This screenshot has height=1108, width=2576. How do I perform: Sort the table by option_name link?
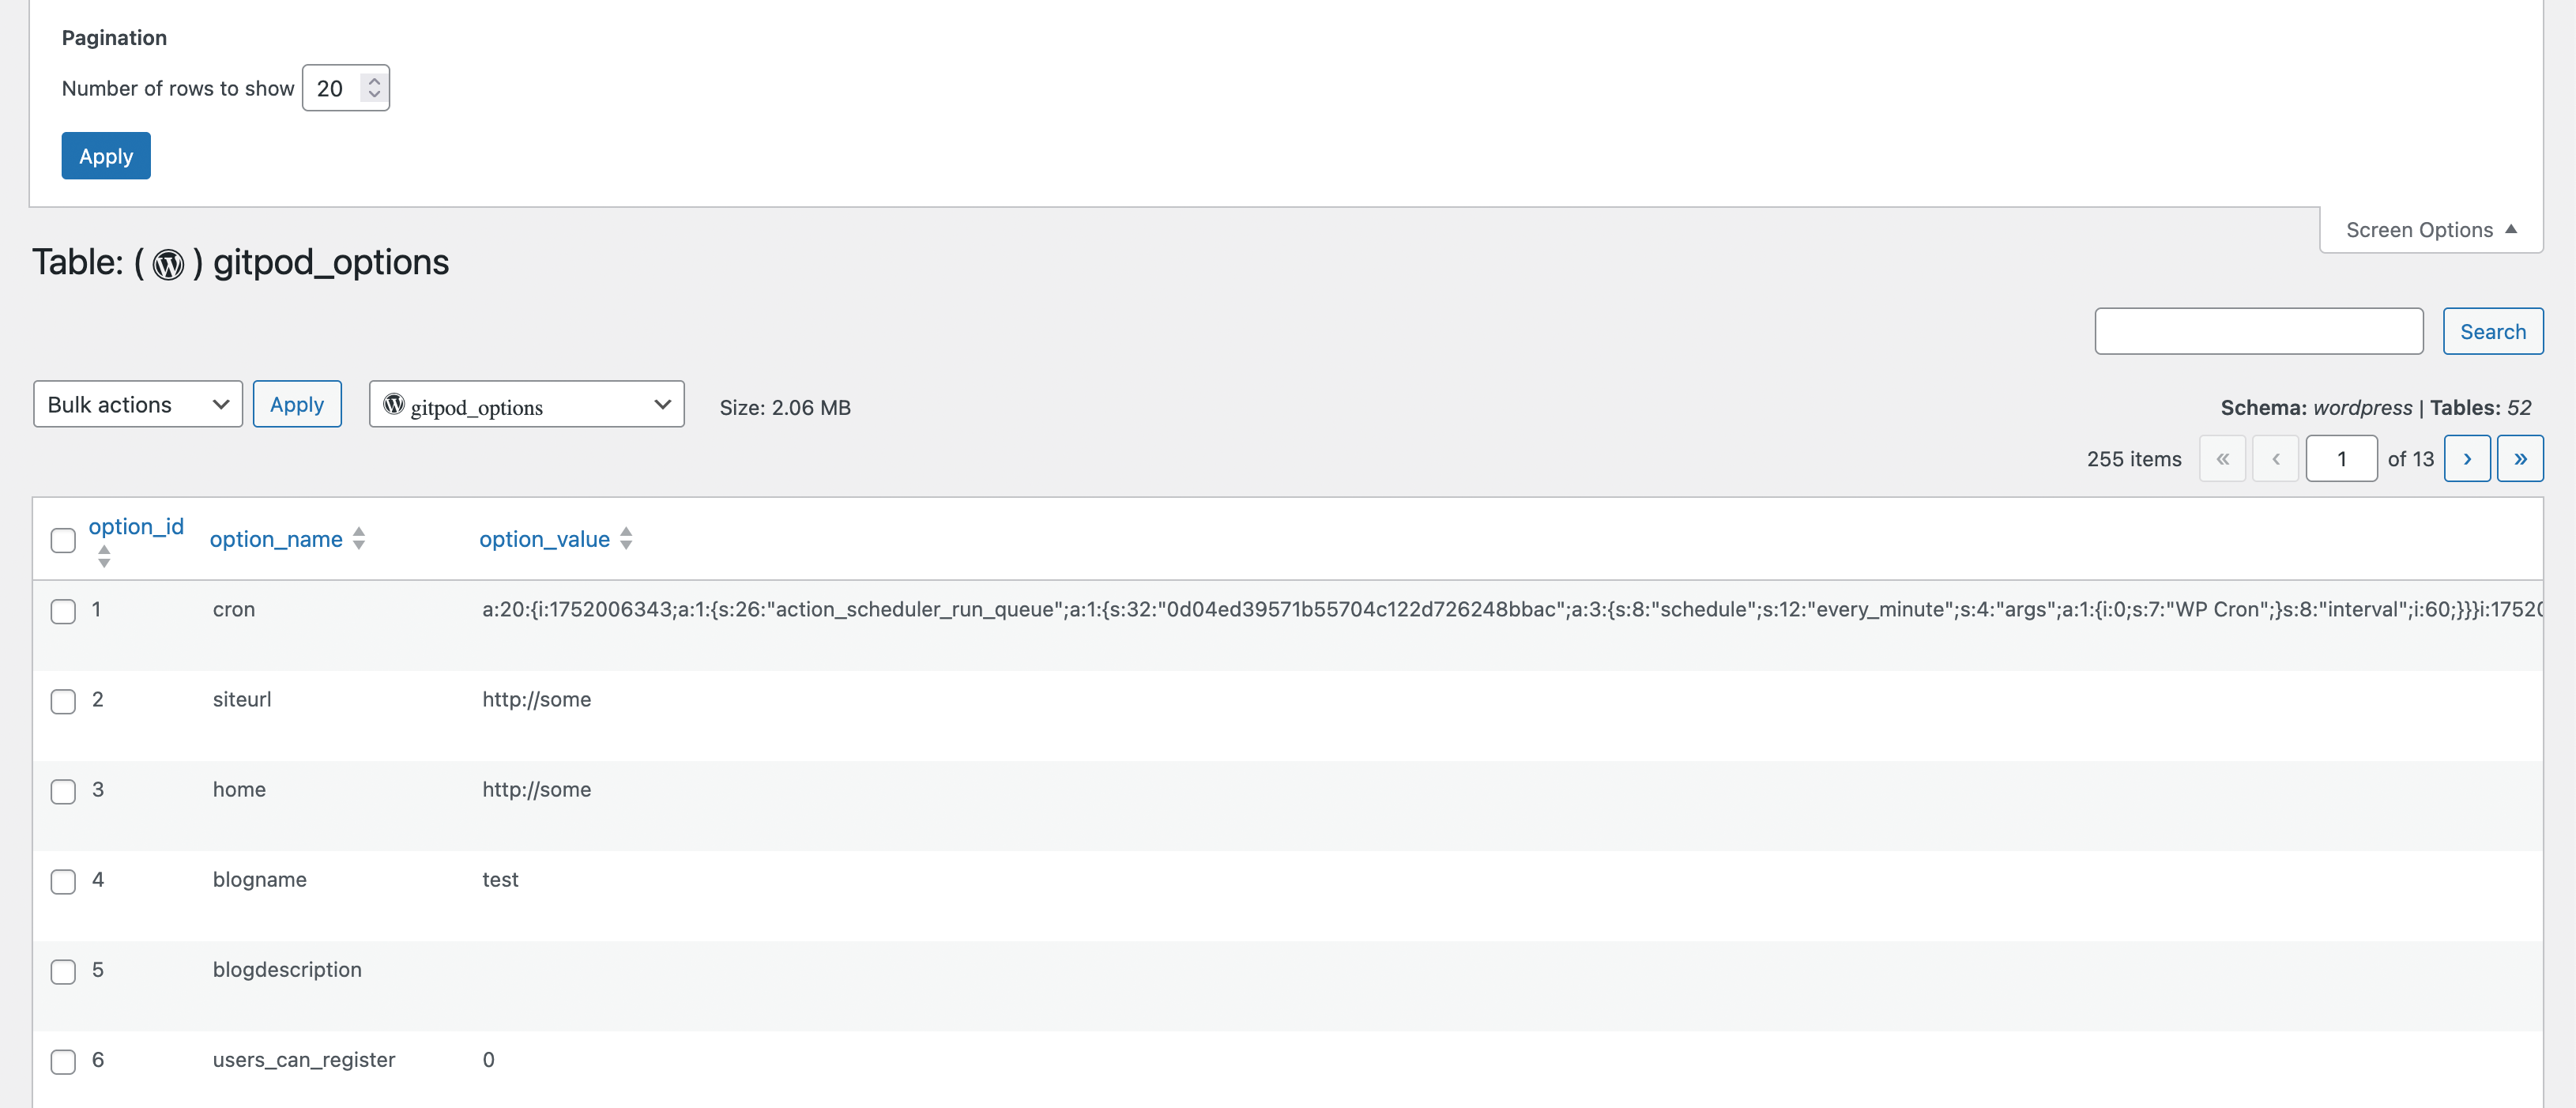click(x=276, y=539)
